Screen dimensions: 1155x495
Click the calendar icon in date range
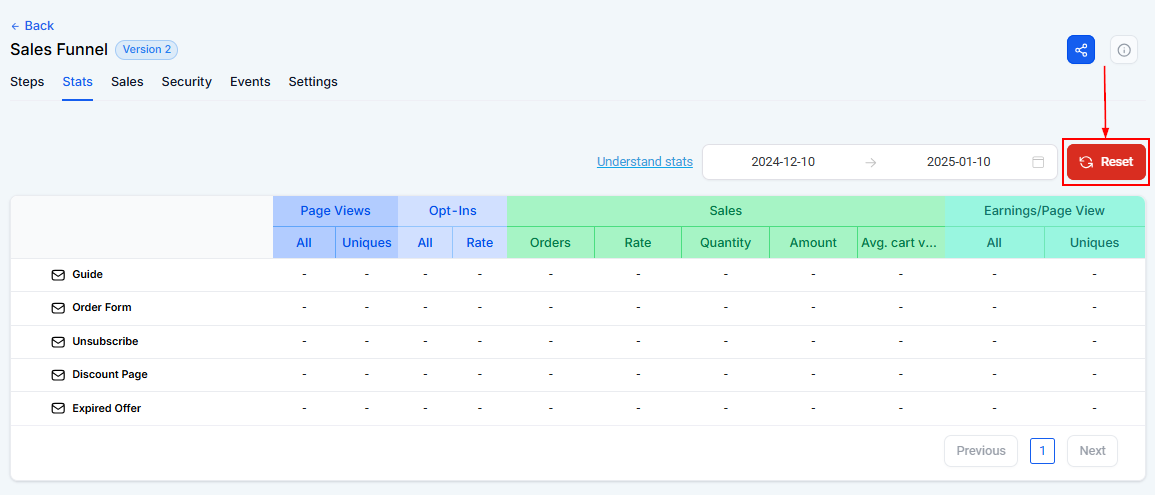click(1038, 162)
